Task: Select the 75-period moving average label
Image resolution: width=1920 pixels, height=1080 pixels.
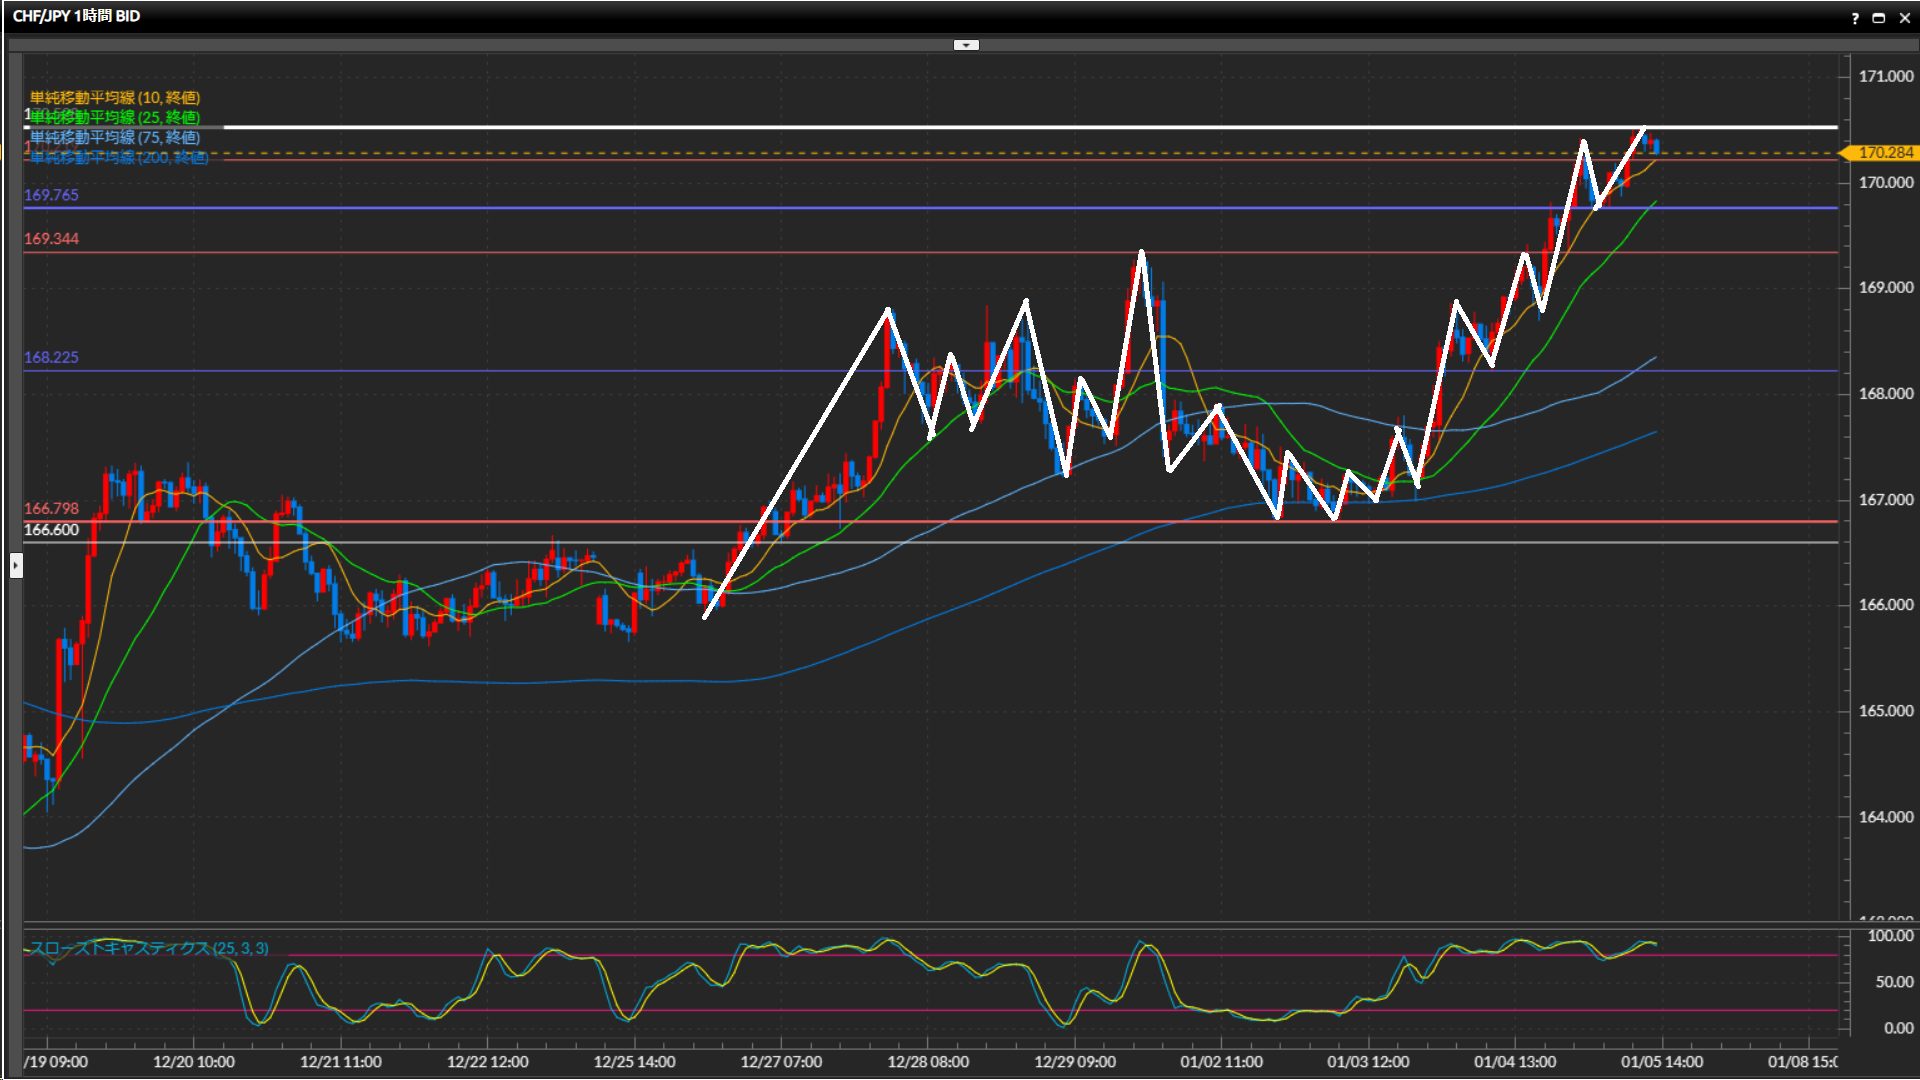Action: 115,137
